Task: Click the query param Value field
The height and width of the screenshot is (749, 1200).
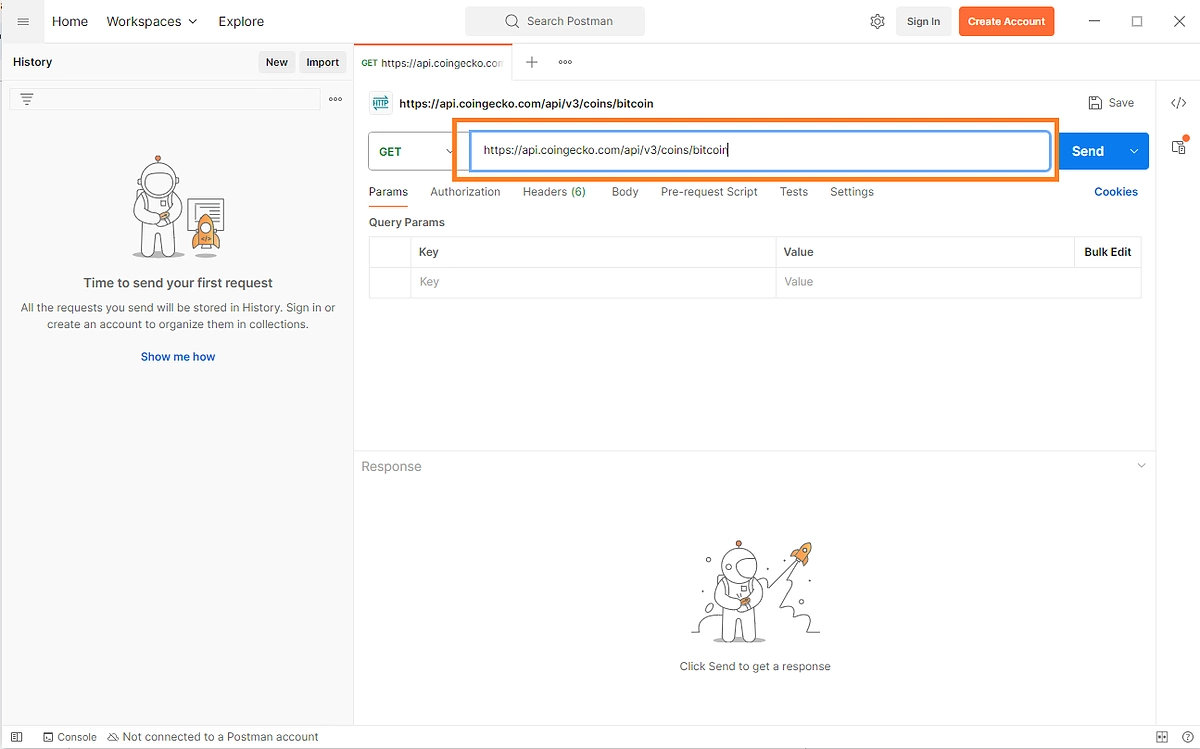Action: [x=958, y=282]
